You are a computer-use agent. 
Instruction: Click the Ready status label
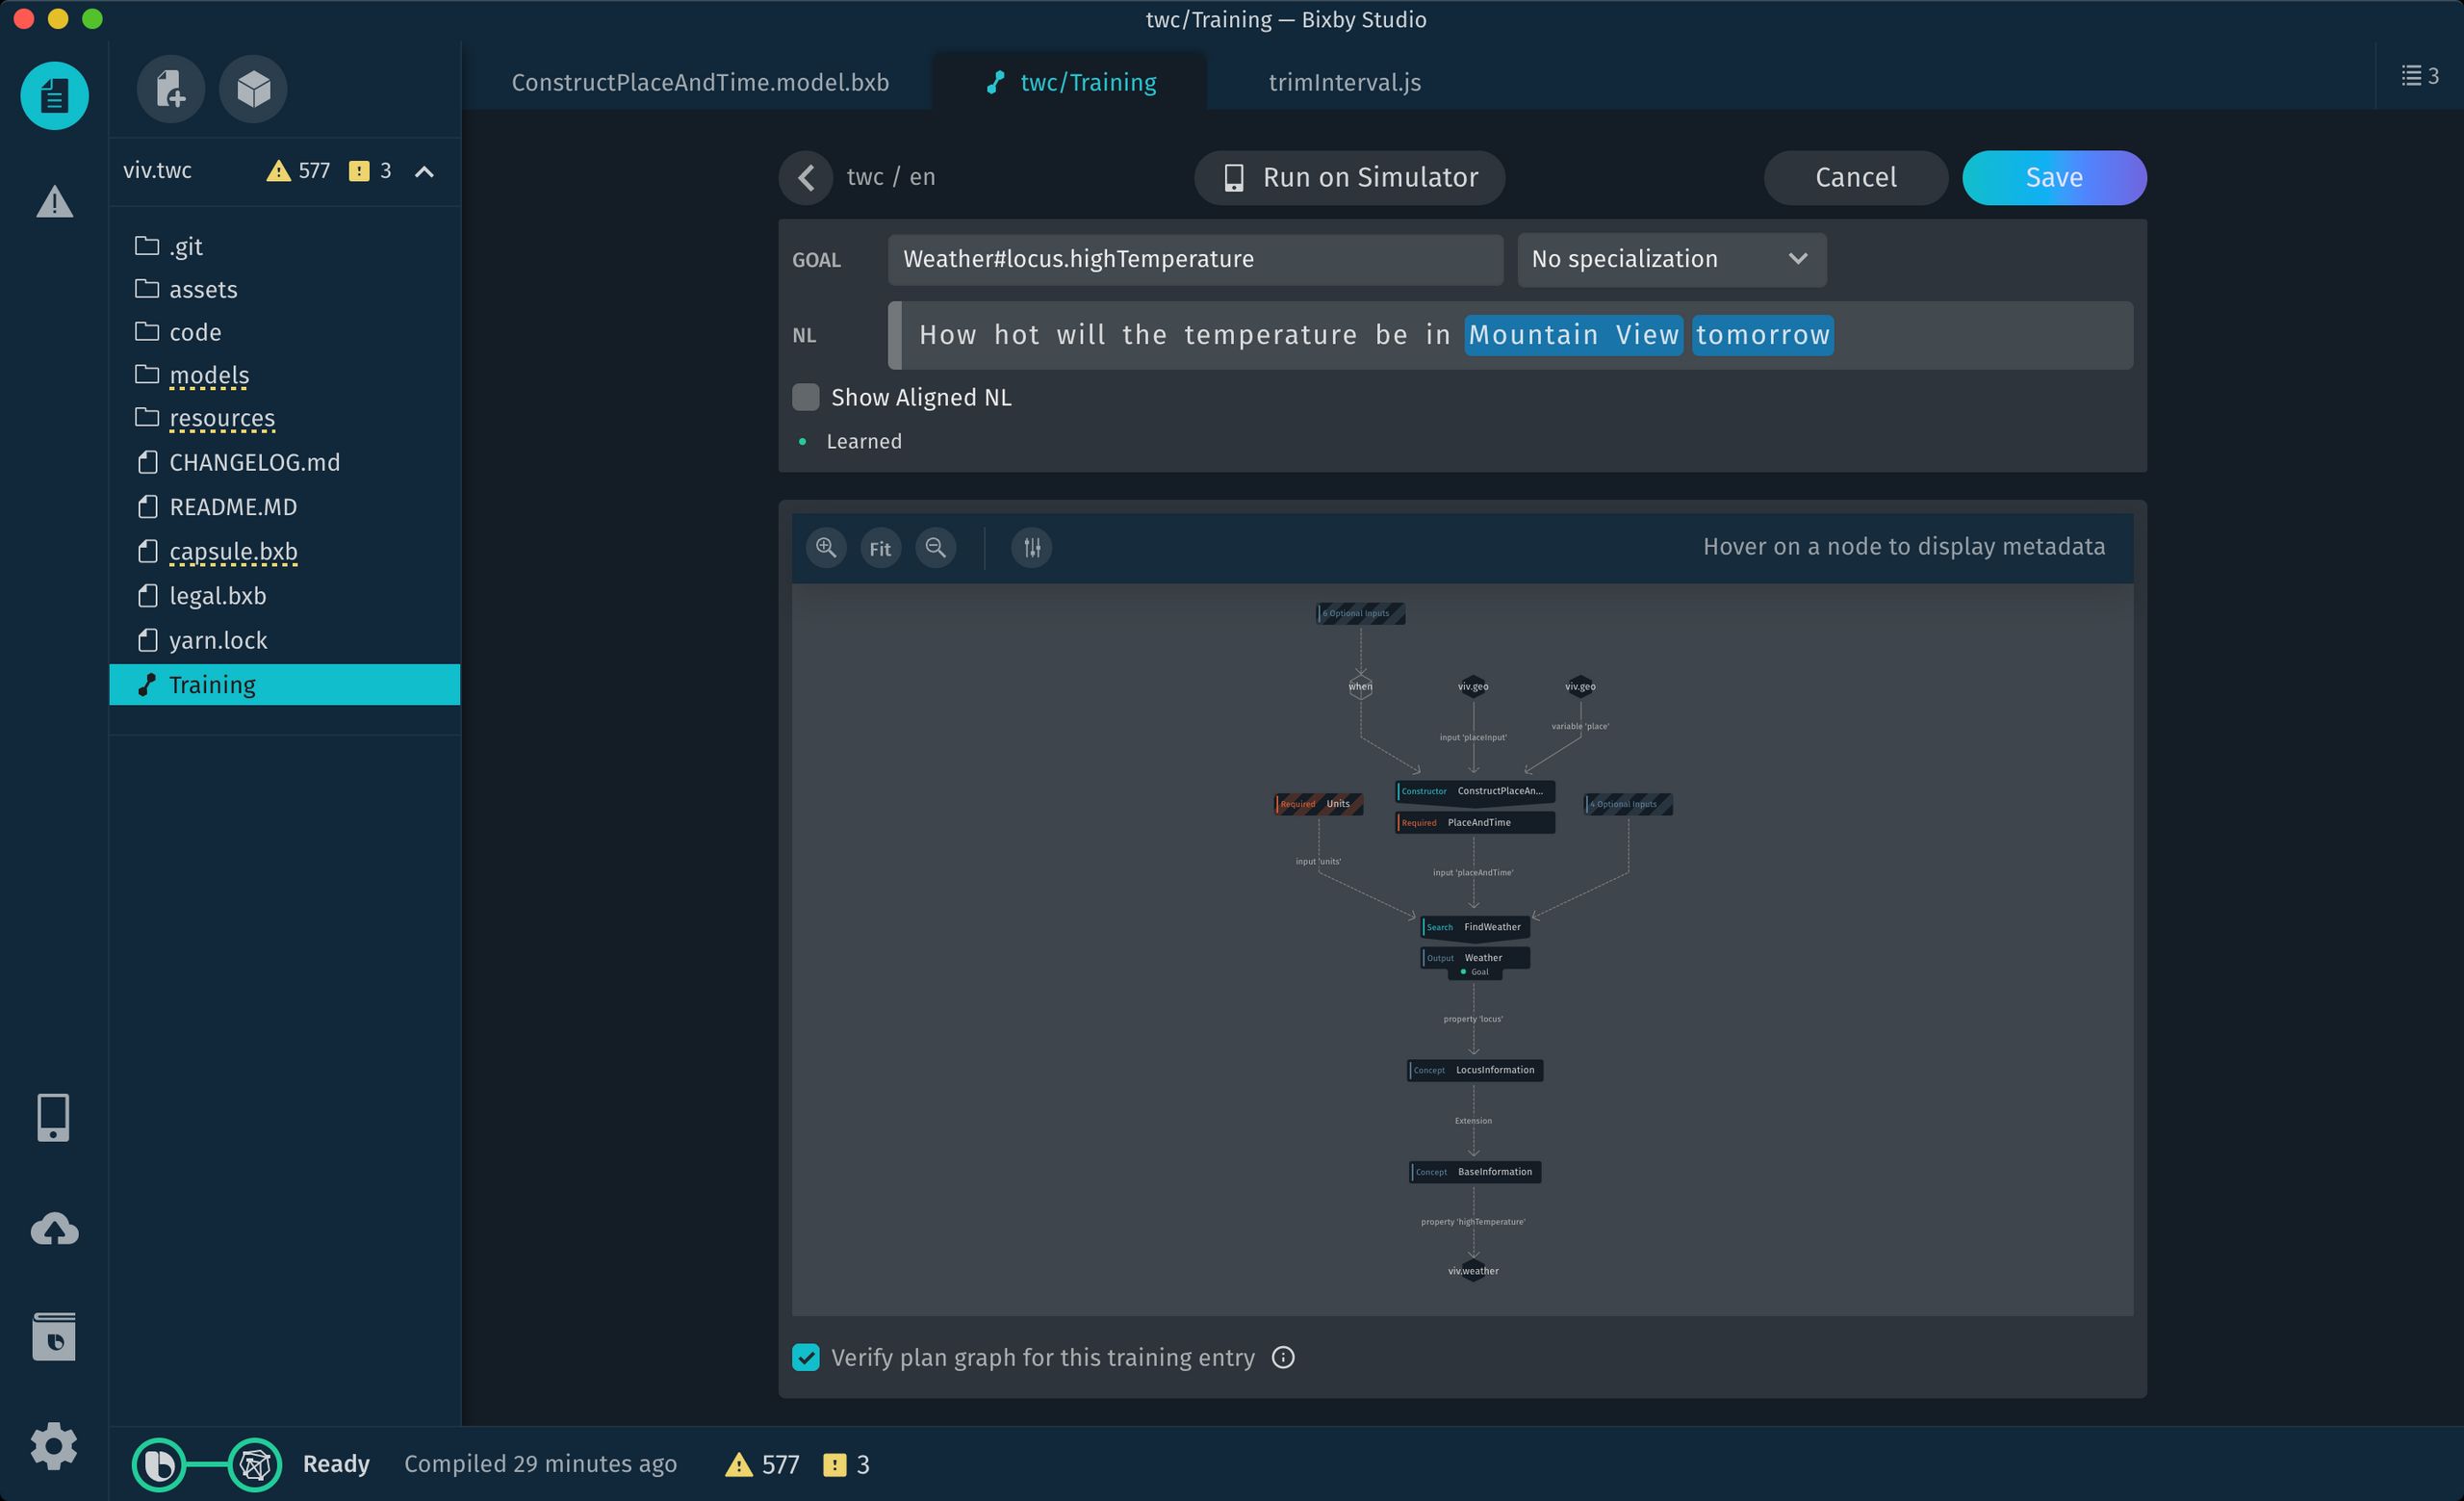coord(336,1464)
